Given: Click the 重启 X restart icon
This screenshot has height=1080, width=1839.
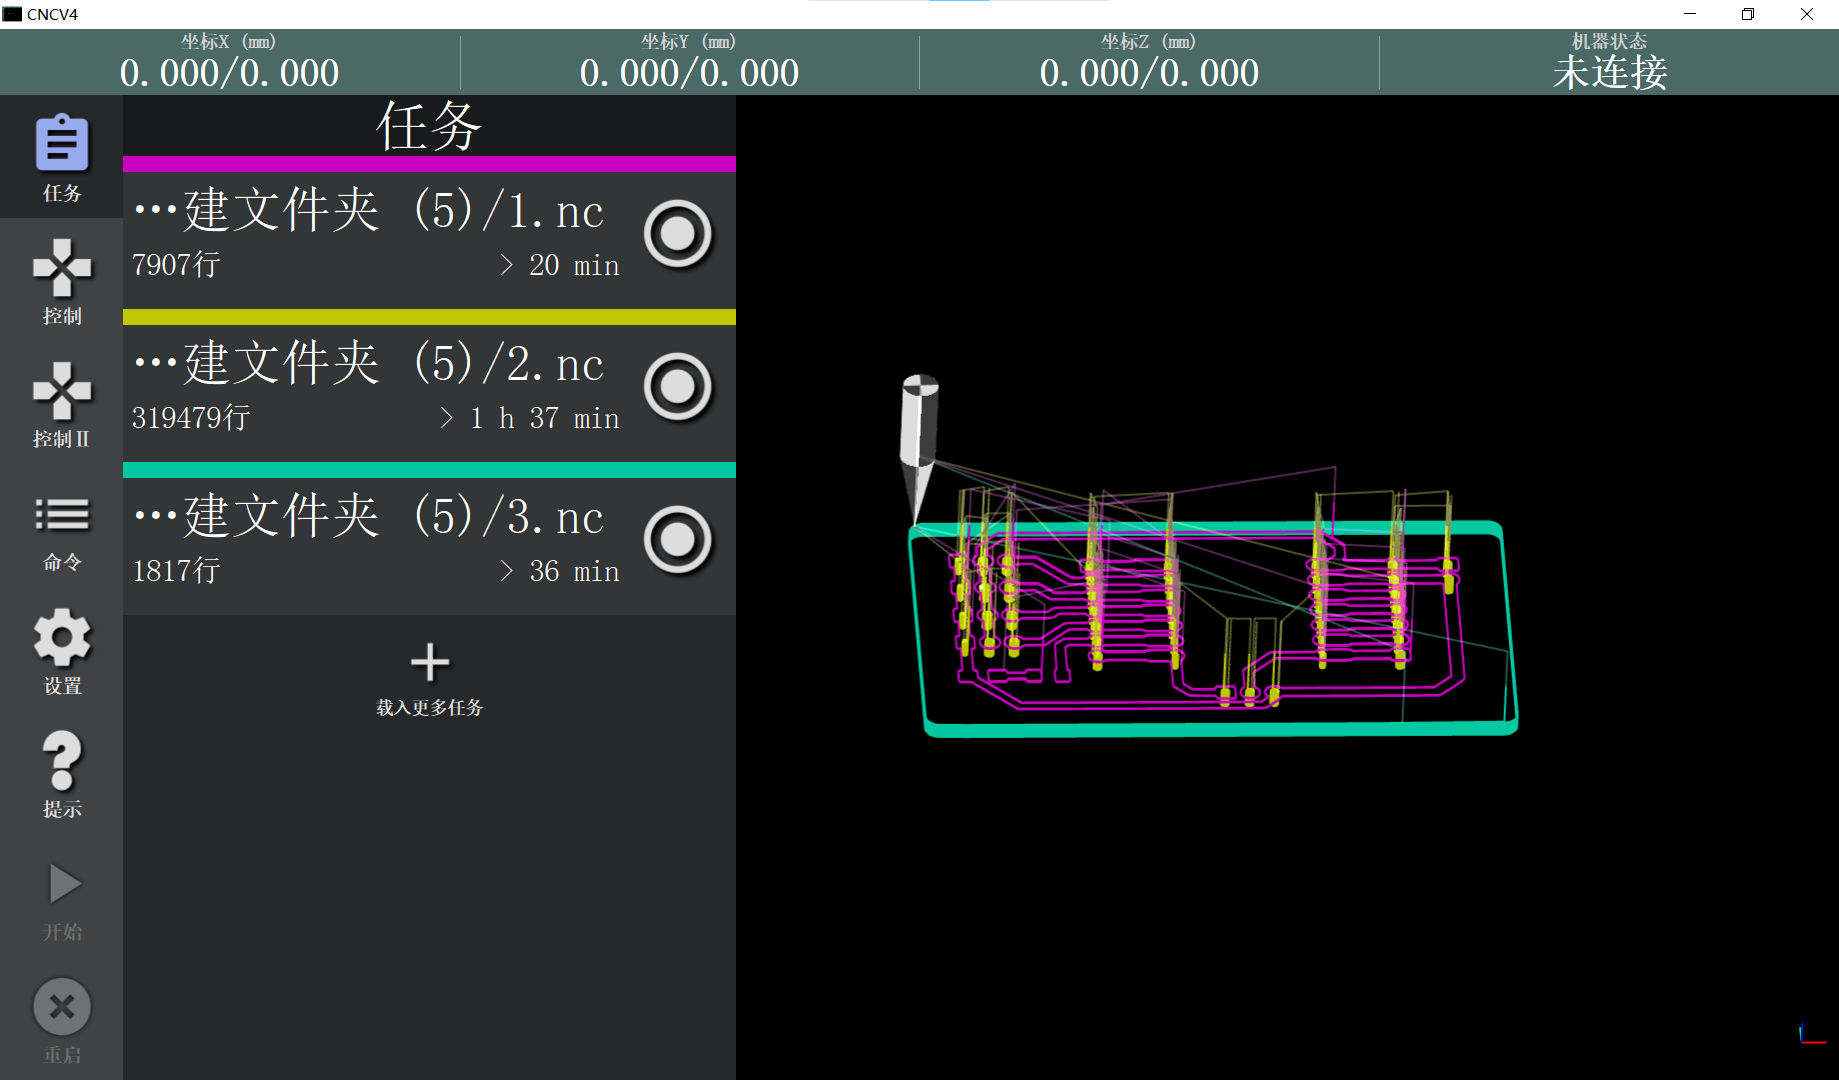Looking at the screenshot, I should [x=62, y=1007].
